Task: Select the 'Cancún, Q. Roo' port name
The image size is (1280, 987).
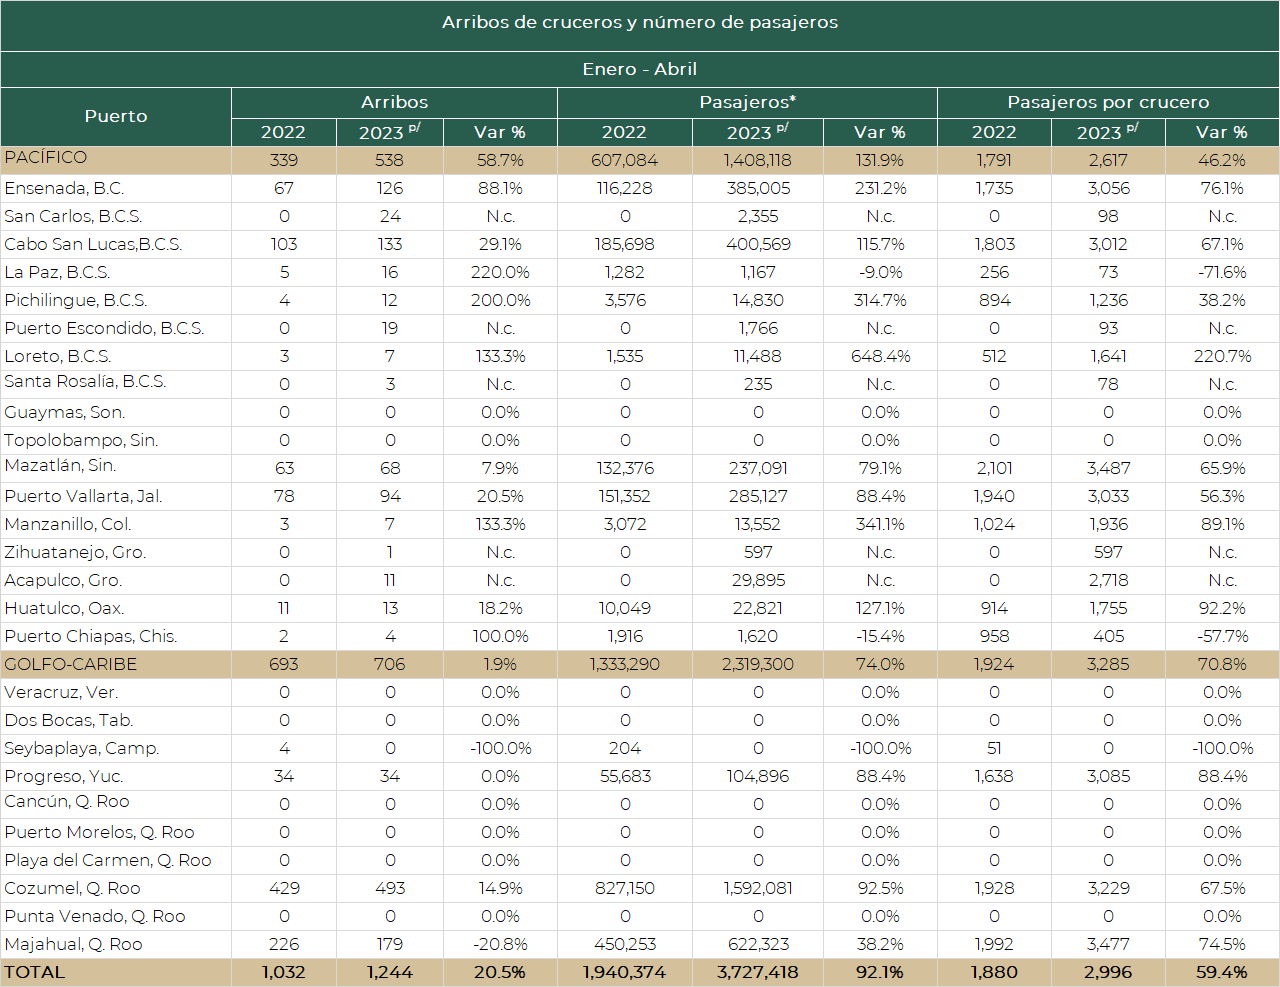Action: tap(67, 801)
